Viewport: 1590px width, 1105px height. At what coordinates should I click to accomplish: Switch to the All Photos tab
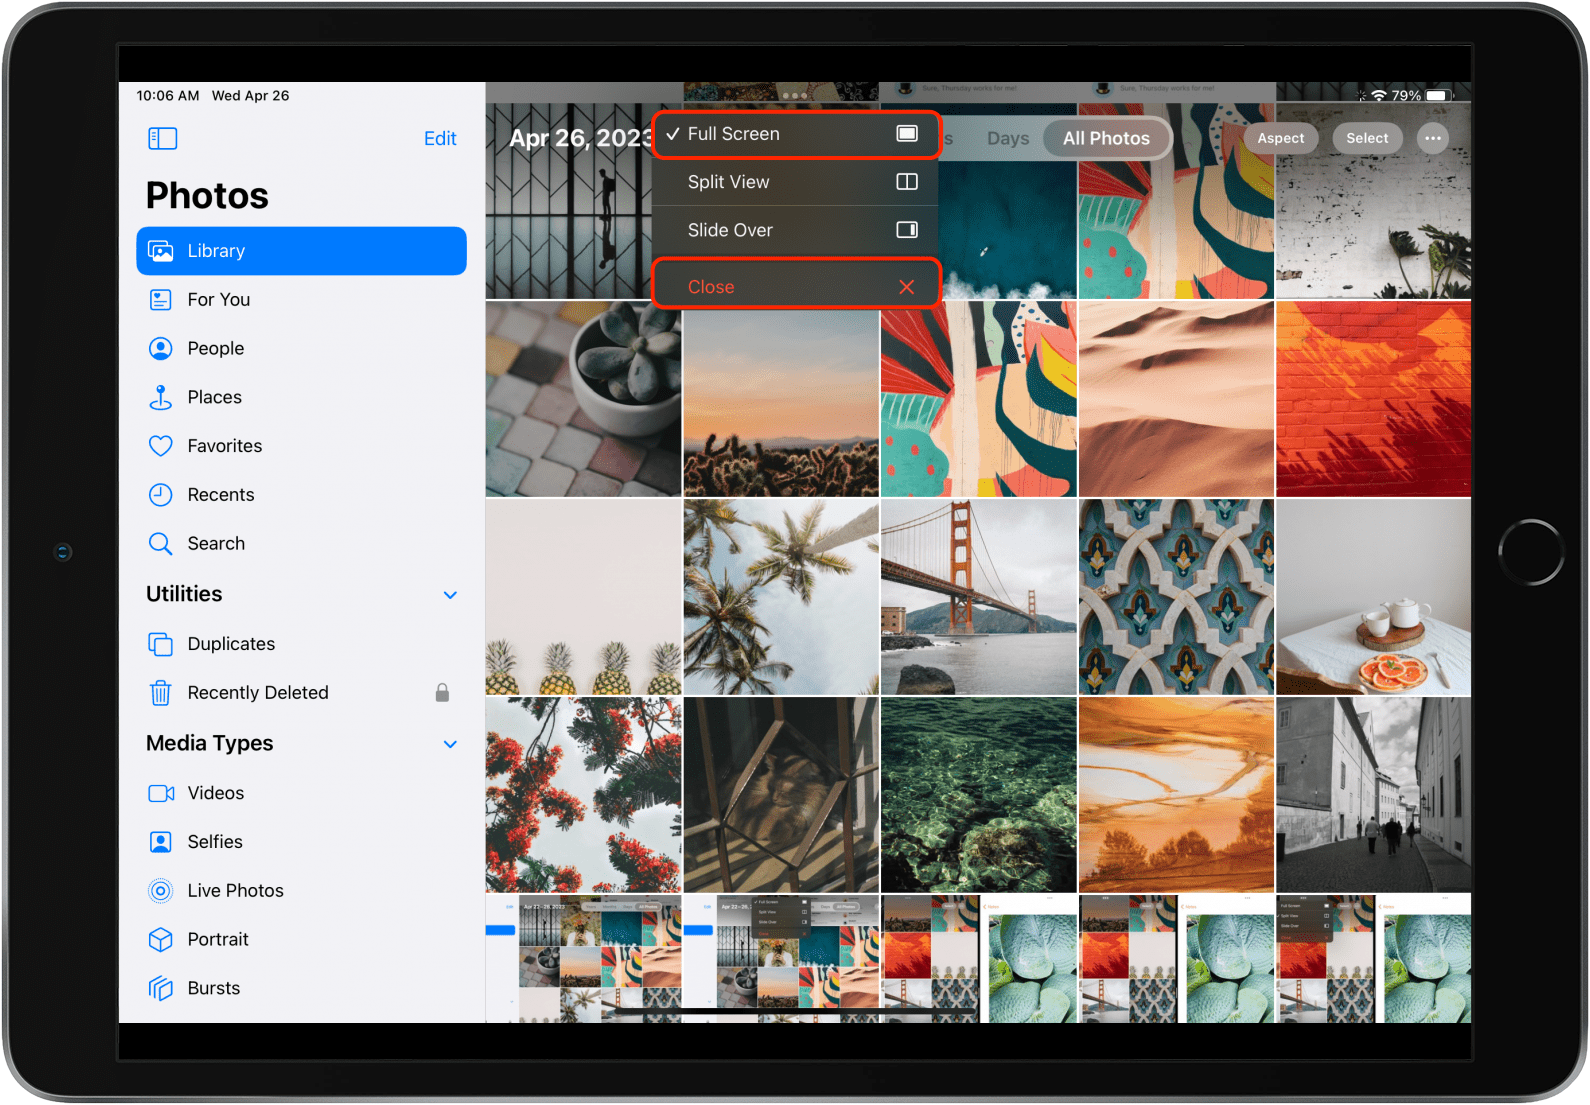[x=1105, y=139]
